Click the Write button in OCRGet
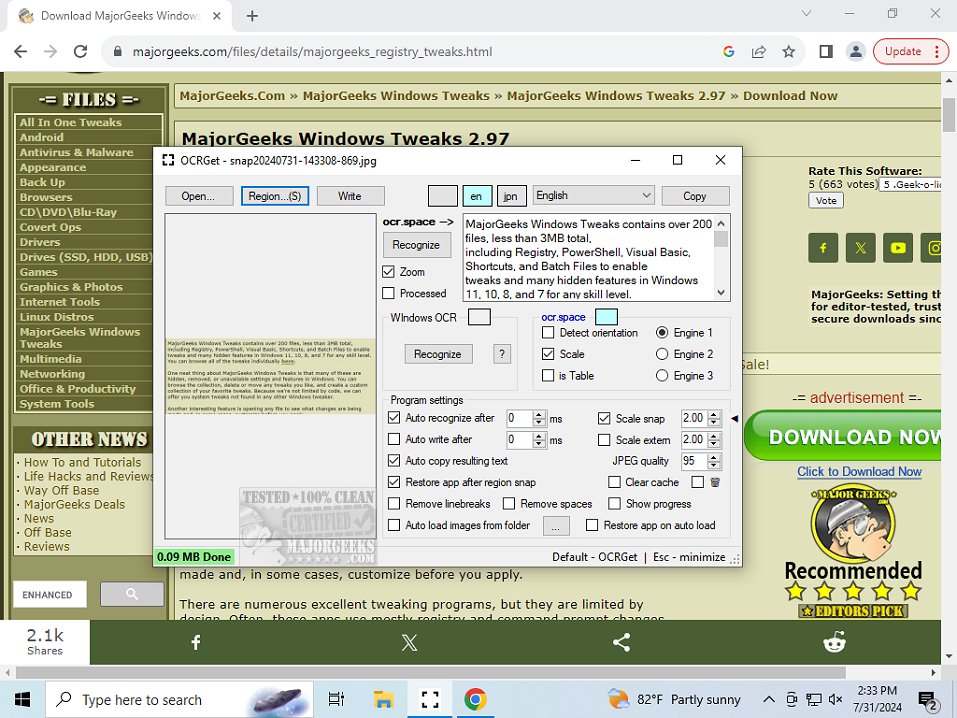Image resolution: width=957 pixels, height=718 pixels. click(350, 196)
